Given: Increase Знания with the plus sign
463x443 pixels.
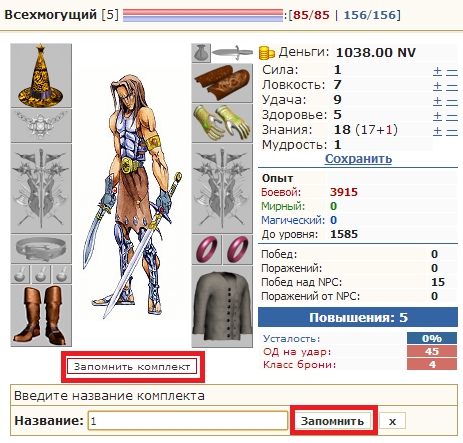Looking at the screenshot, I should pos(437,131).
